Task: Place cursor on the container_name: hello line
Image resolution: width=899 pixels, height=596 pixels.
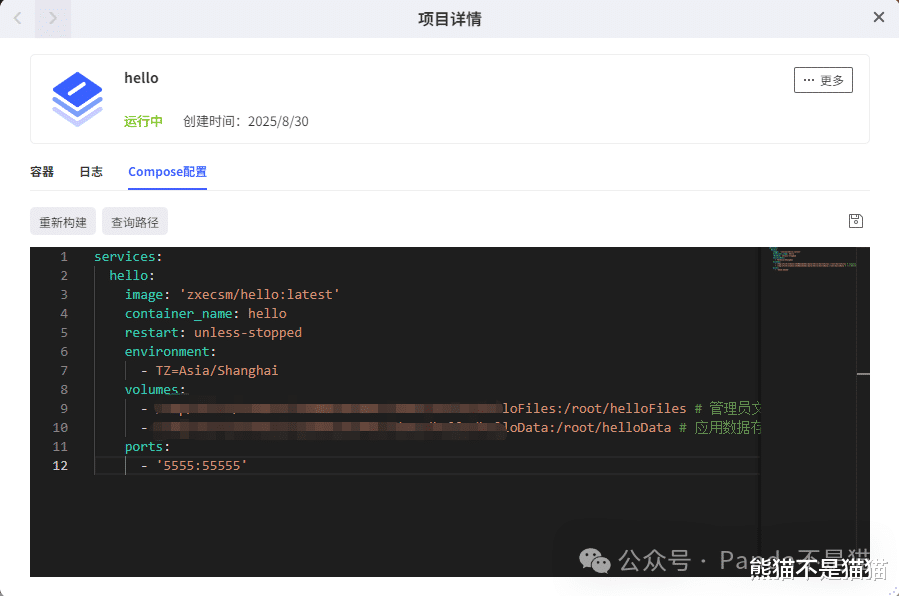Action: coord(205,314)
